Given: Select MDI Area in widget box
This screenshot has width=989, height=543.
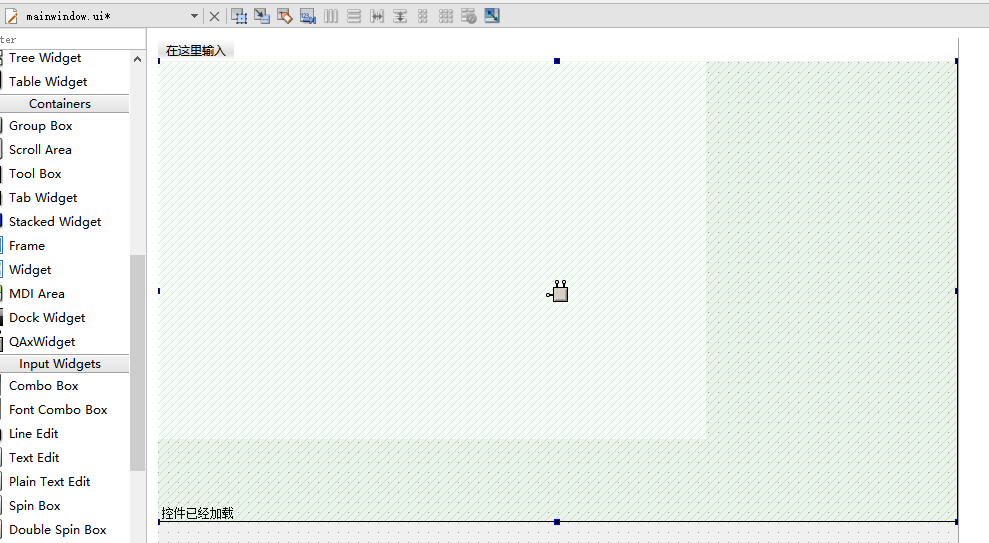Looking at the screenshot, I should click(37, 294).
